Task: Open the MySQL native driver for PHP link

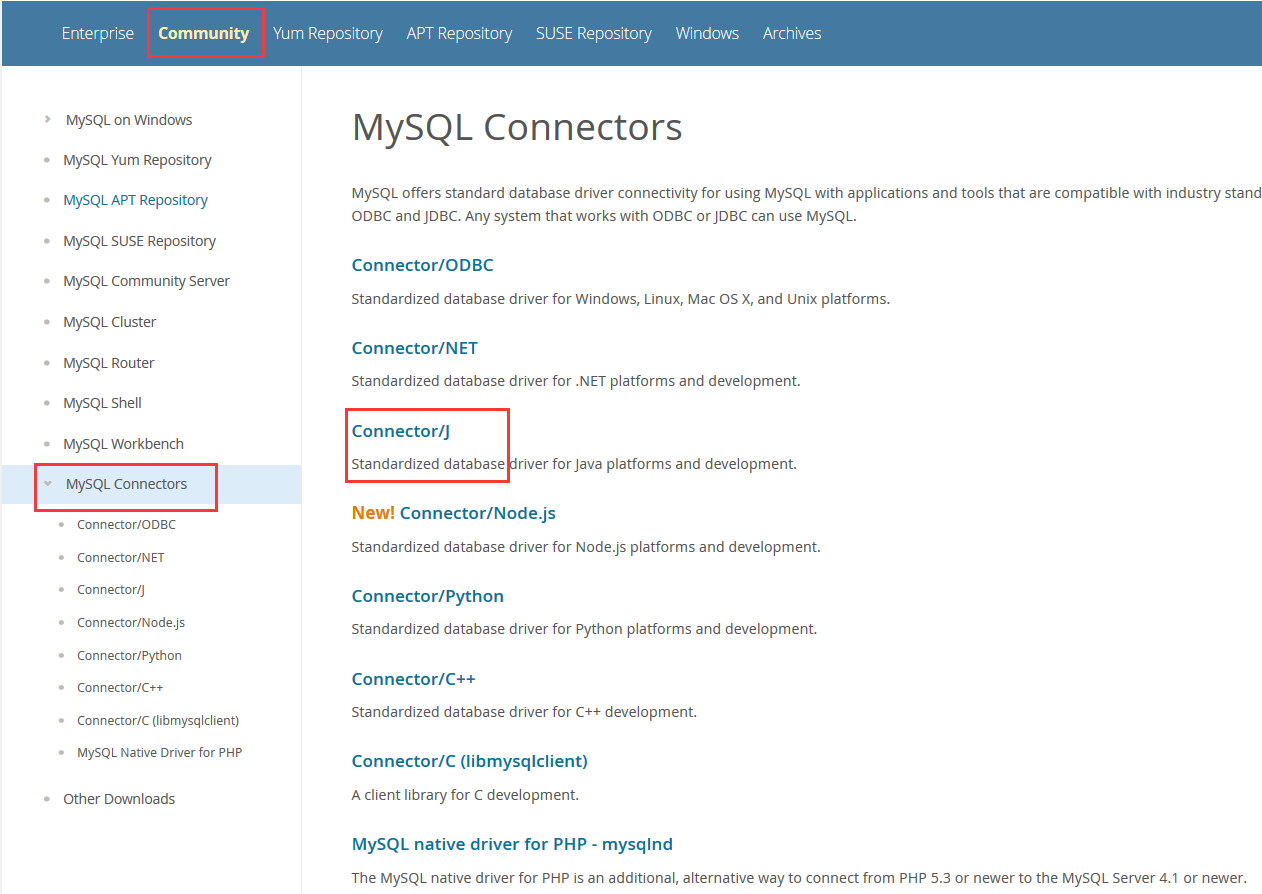Action: [x=512, y=843]
